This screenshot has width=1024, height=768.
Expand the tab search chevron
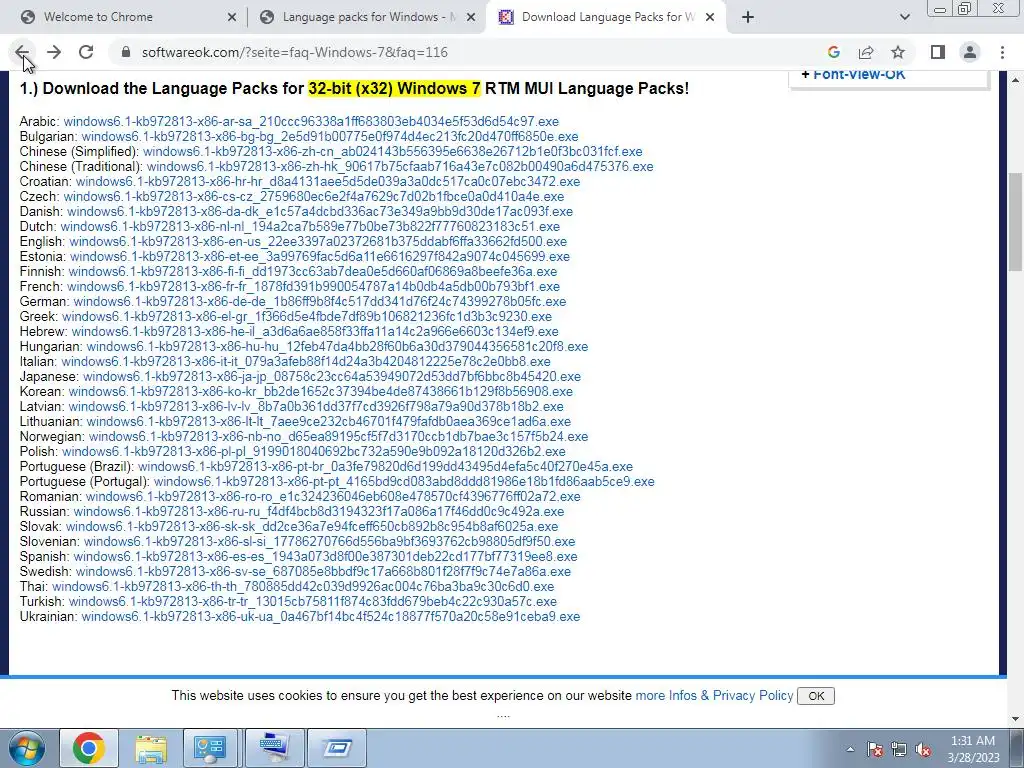coord(904,17)
